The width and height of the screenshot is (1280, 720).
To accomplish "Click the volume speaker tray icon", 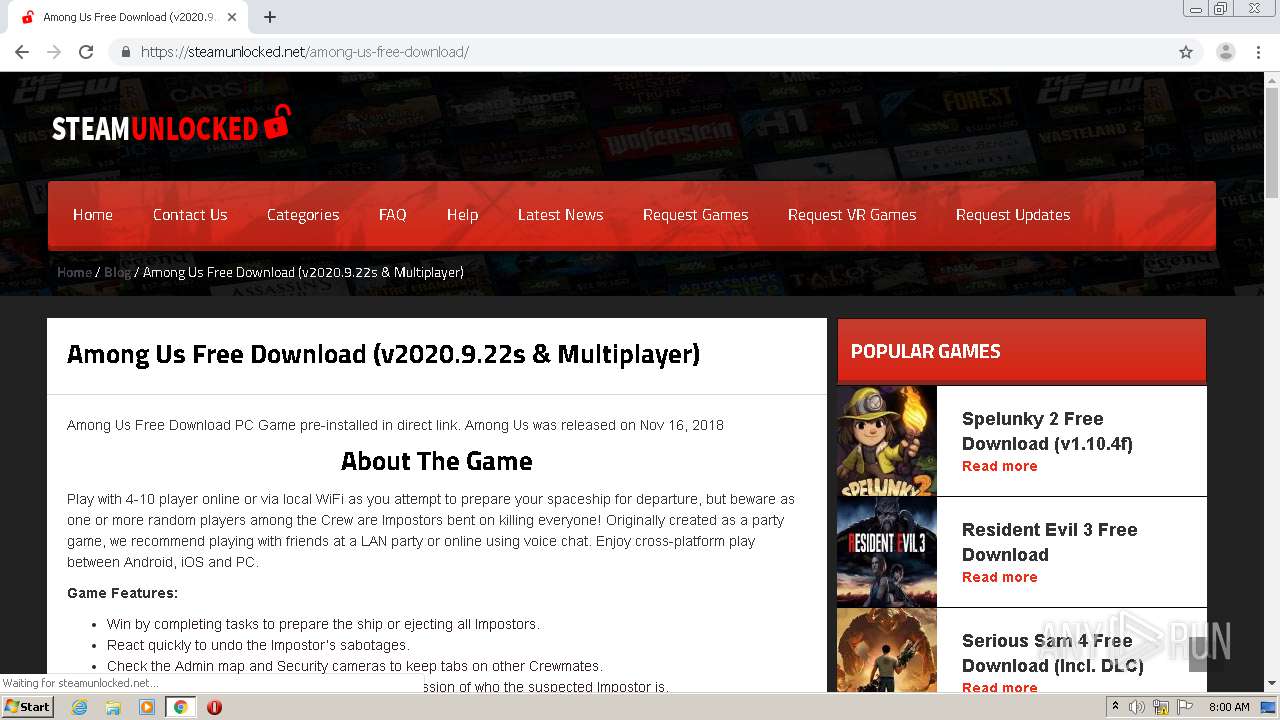I will point(1137,707).
